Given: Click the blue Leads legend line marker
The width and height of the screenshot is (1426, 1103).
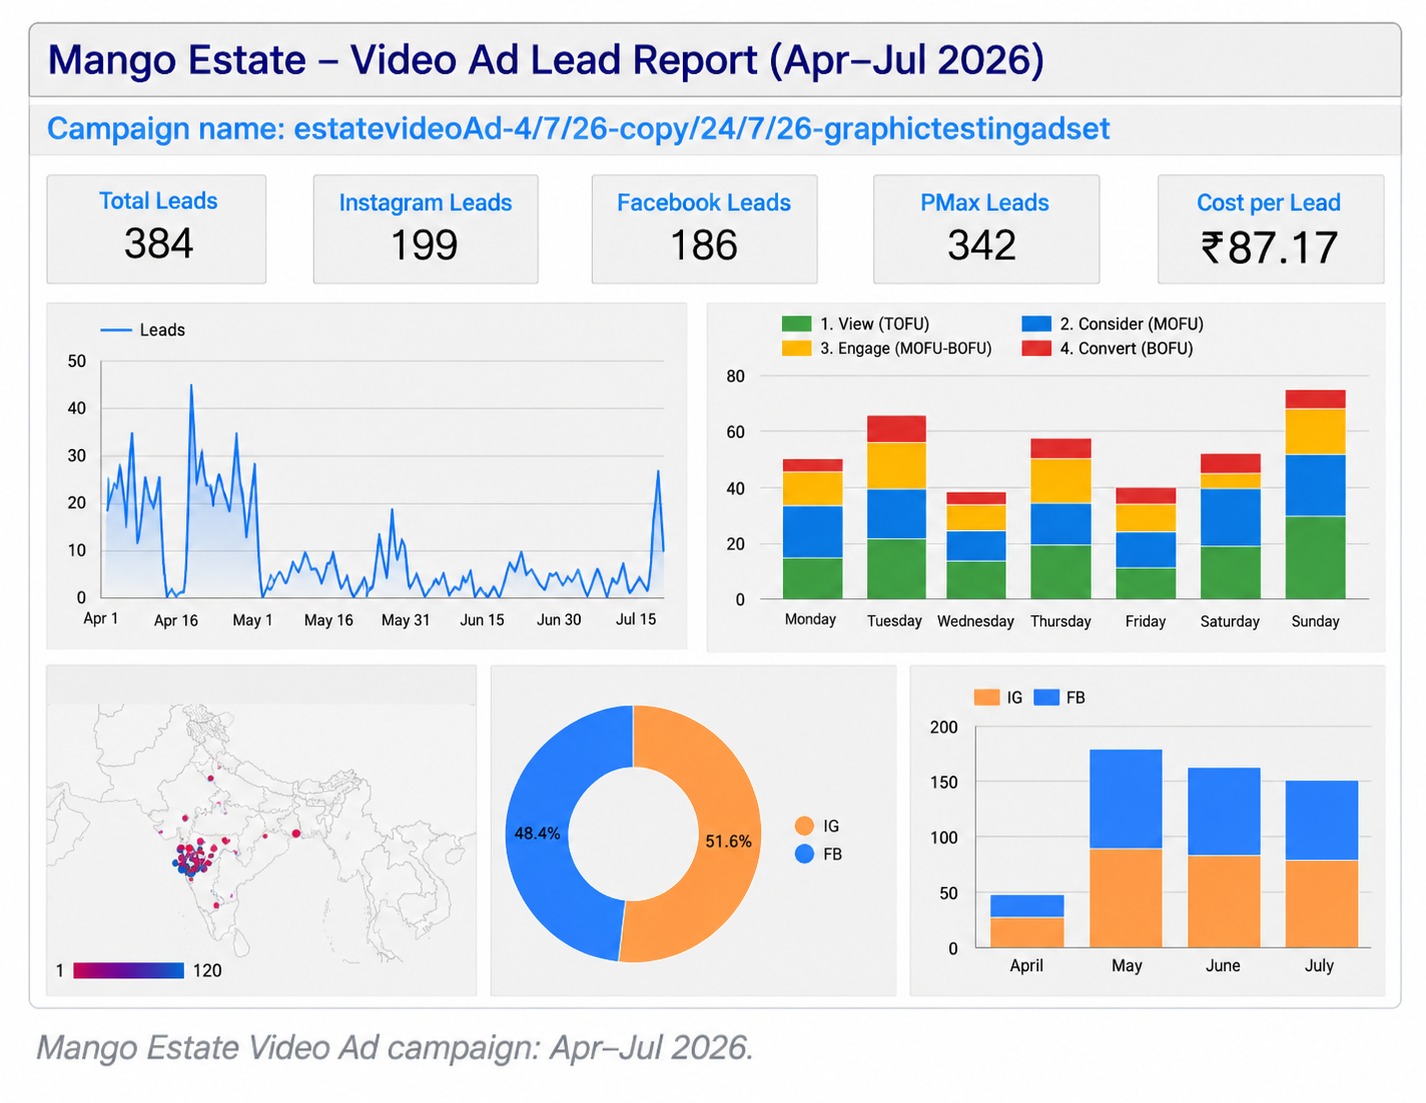Looking at the screenshot, I should point(116,330).
